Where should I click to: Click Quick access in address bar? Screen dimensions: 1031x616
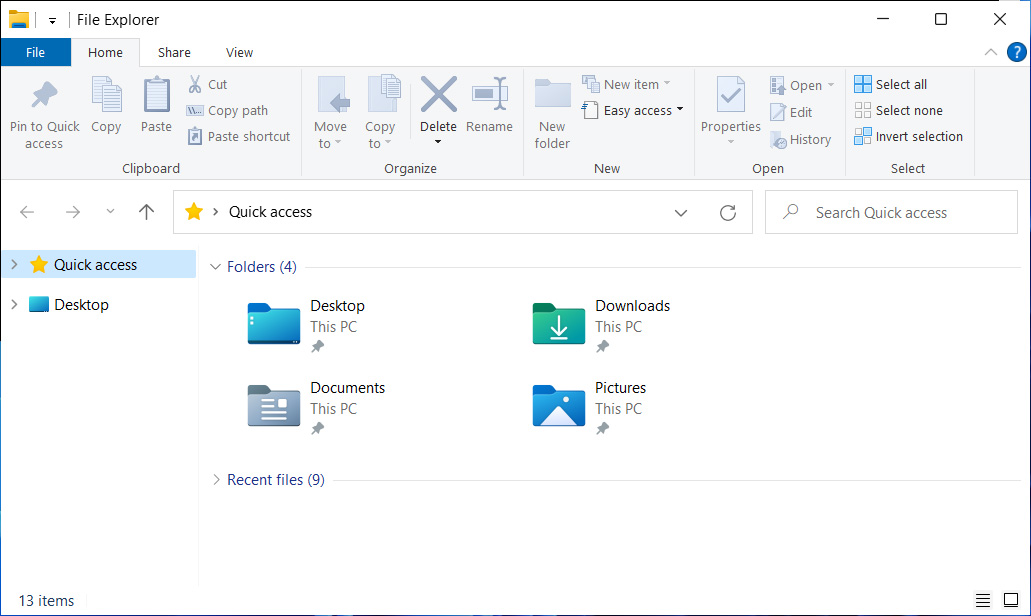point(270,212)
